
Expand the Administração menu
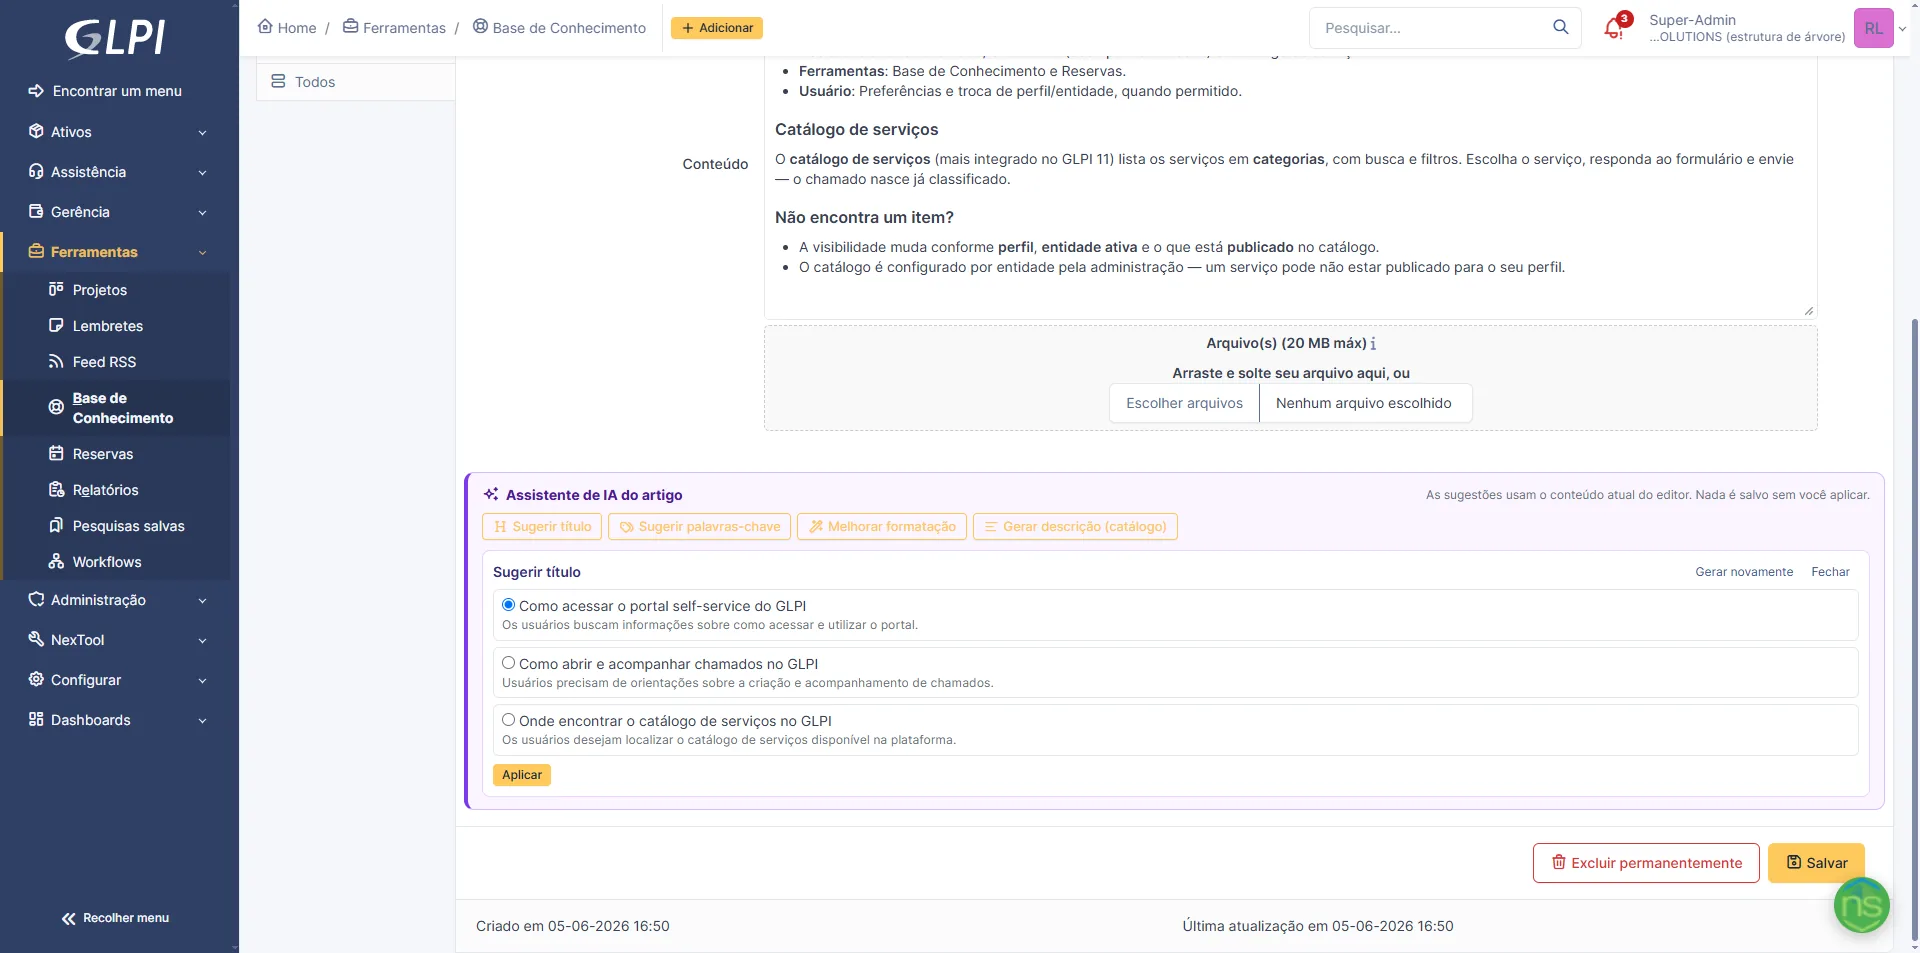tap(119, 600)
